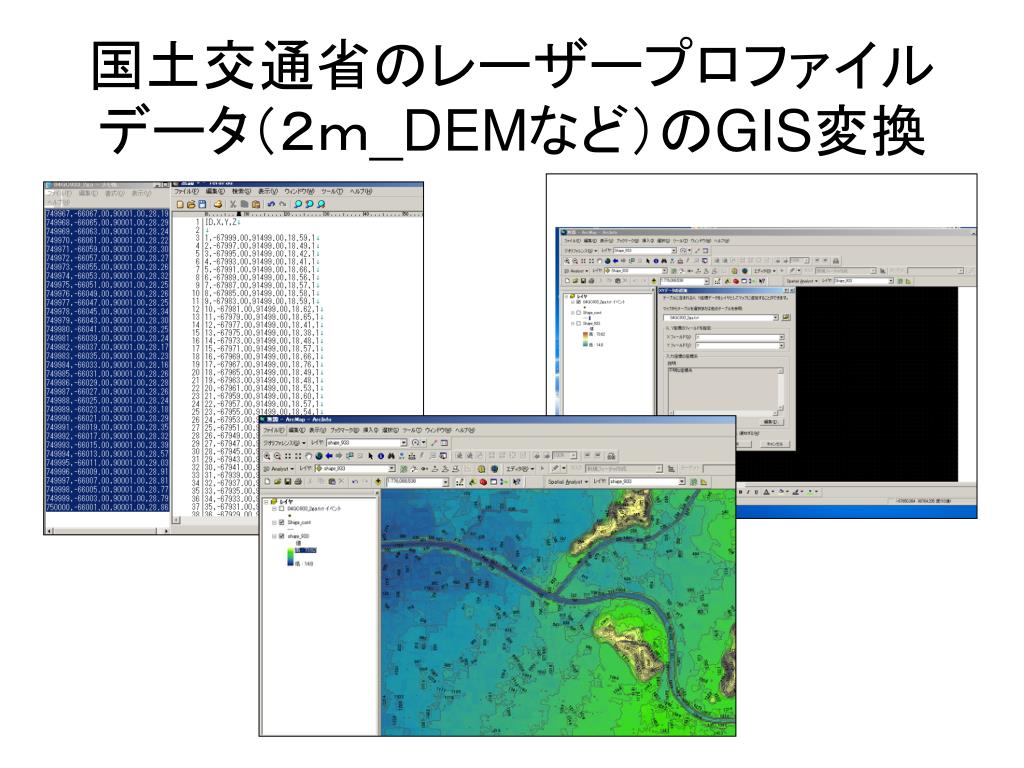Toggle event layer checkbox in back ArcMap window
Screen dimensions: 1024x768
click(x=578, y=302)
